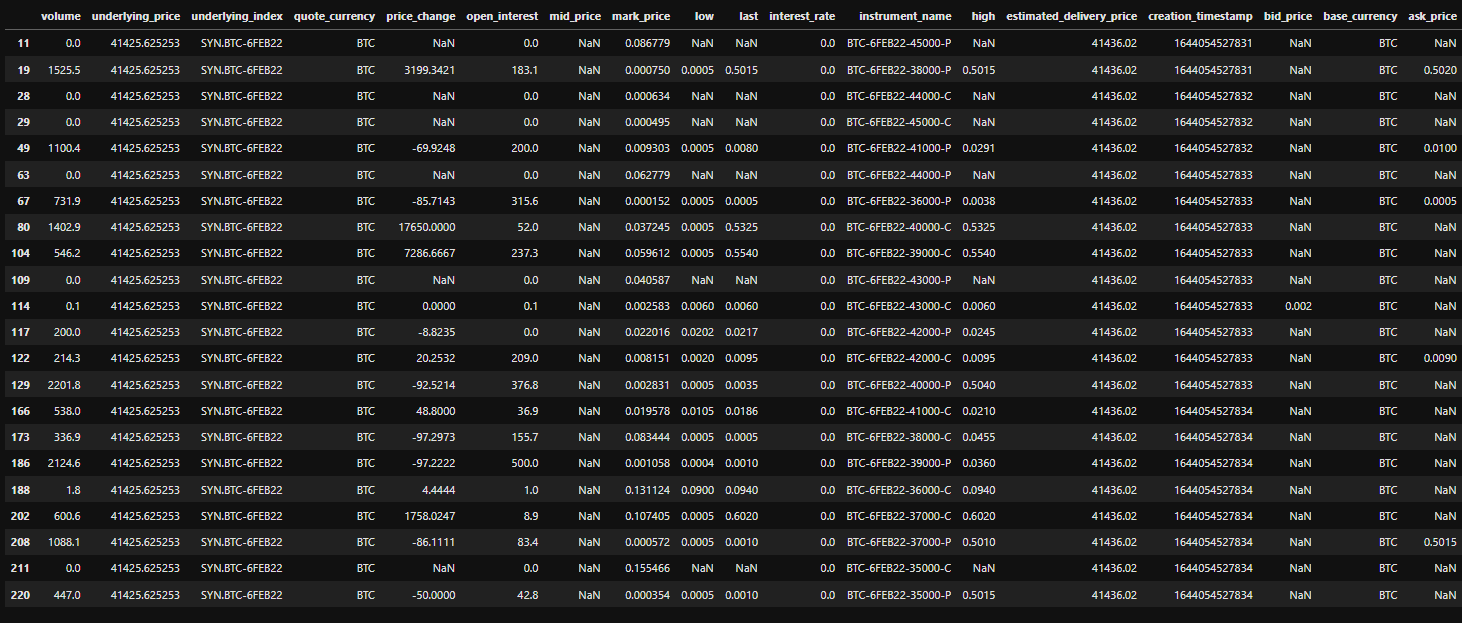Click mark_price value 0.002583
This screenshot has width=1462, height=623.
tap(648, 306)
